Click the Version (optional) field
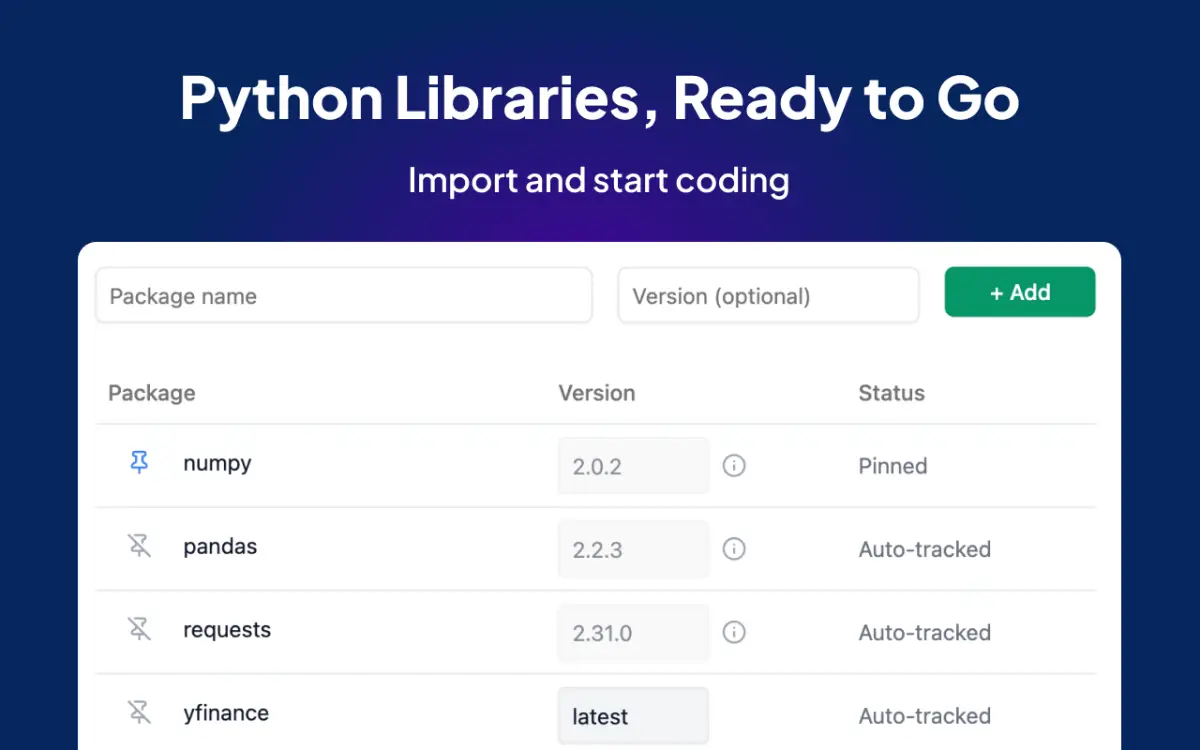Viewport: 1200px width, 750px height. 768,295
